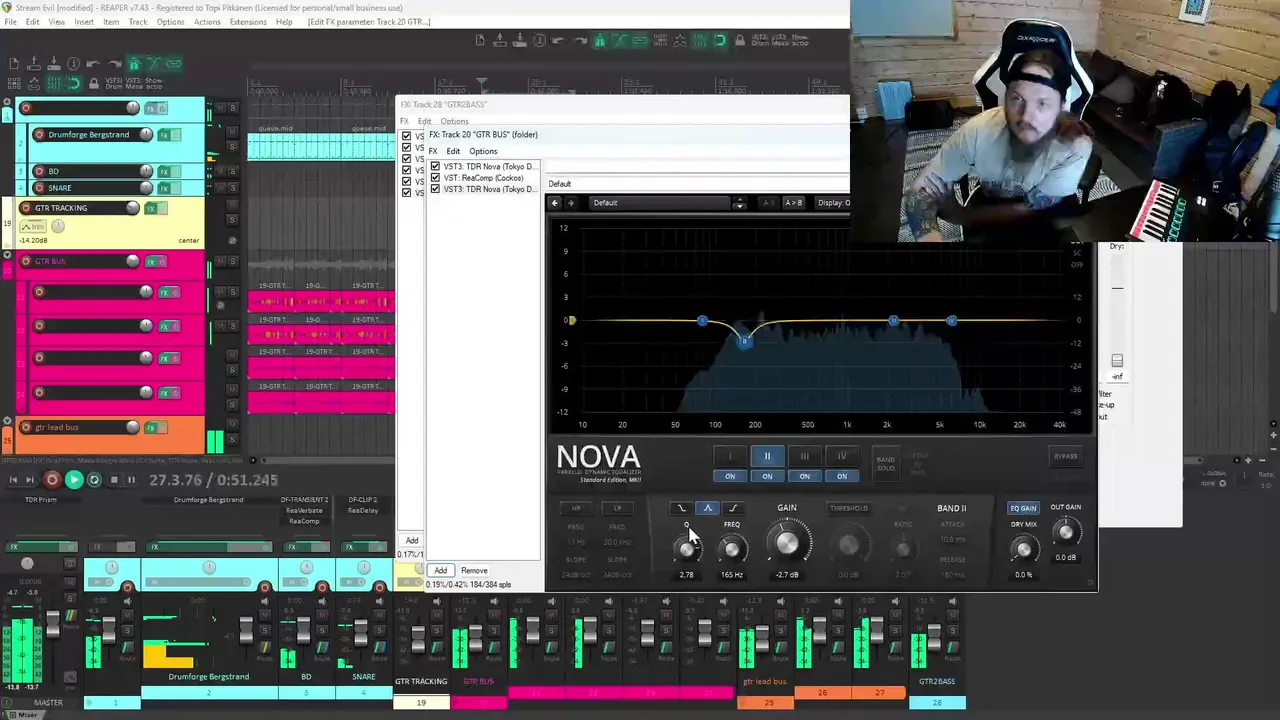Open FX on gtr lead bus track

(x=153, y=428)
